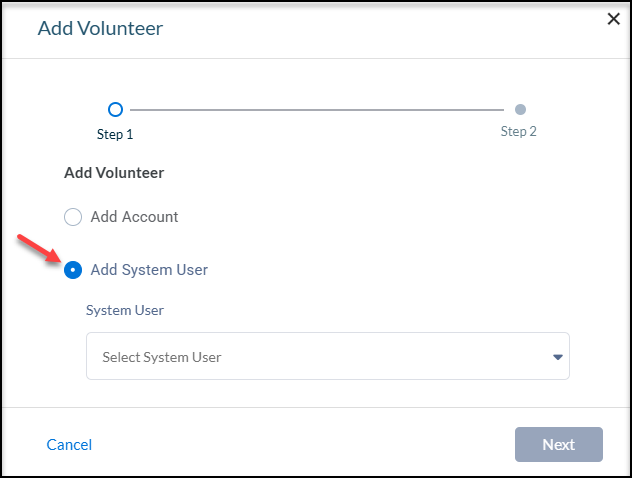This screenshot has width=632, height=478.
Task: Click the progress line between steps
Action: click(x=317, y=110)
